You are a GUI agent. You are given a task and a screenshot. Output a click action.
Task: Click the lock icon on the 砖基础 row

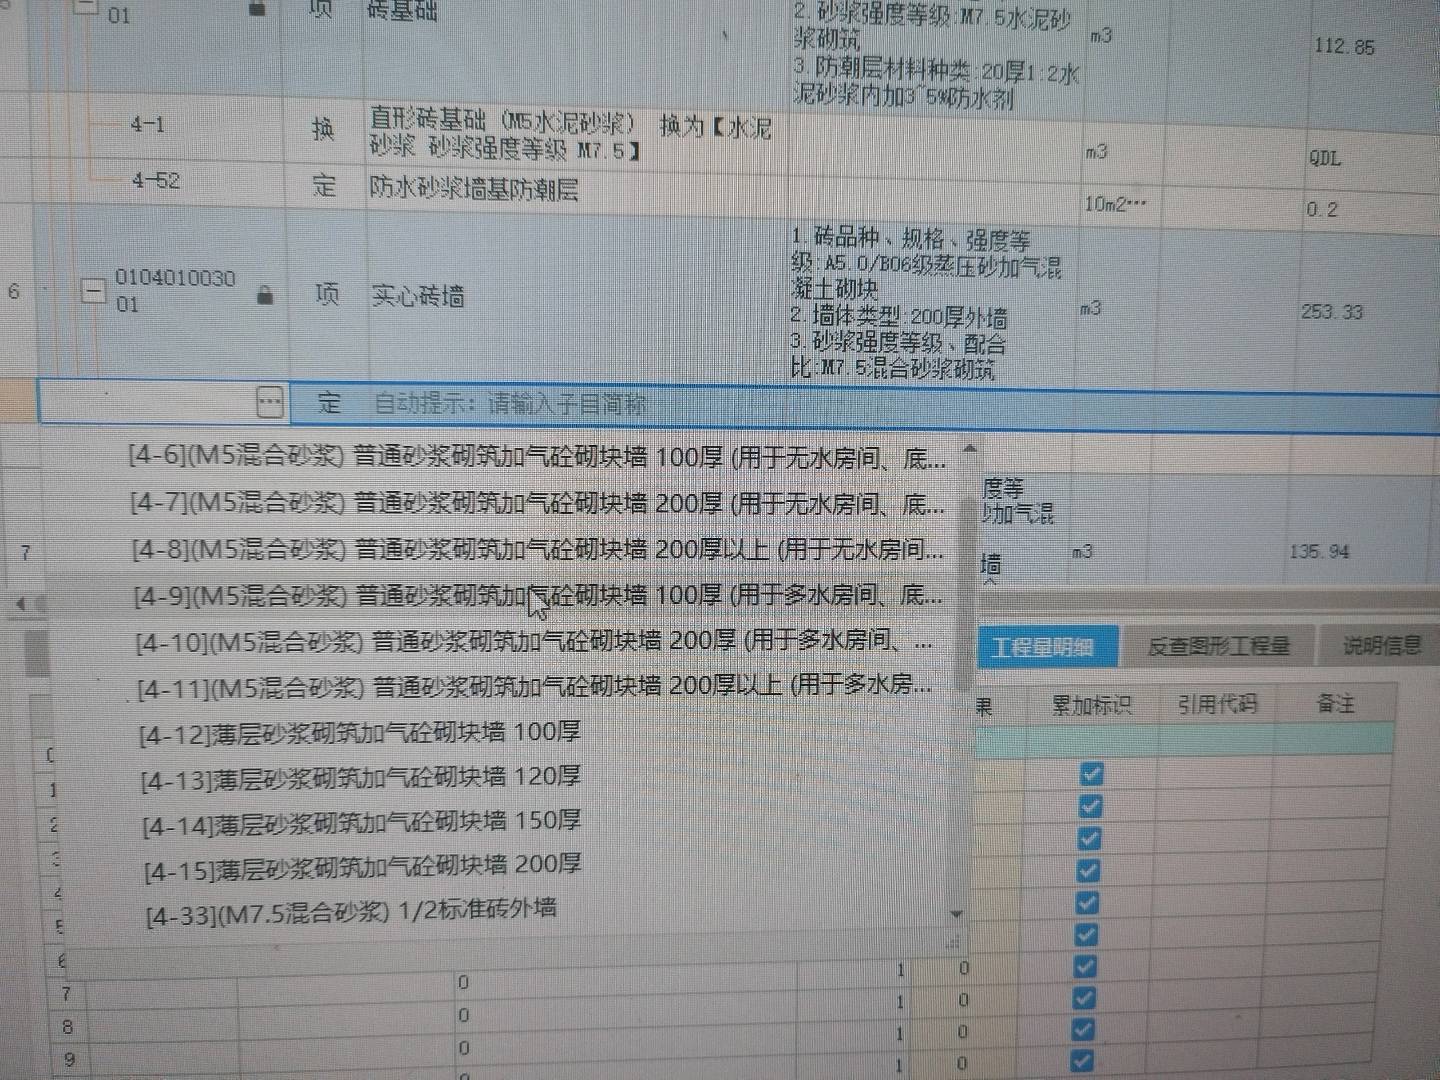(257, 8)
